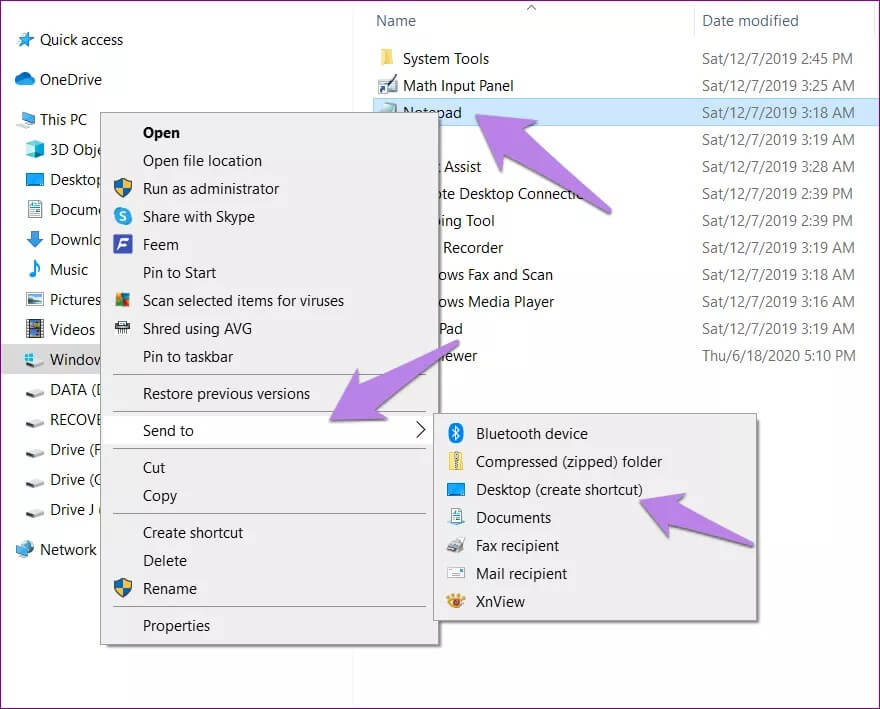
Task: Click the Desktop icon in sidebar
Action: click(35, 180)
